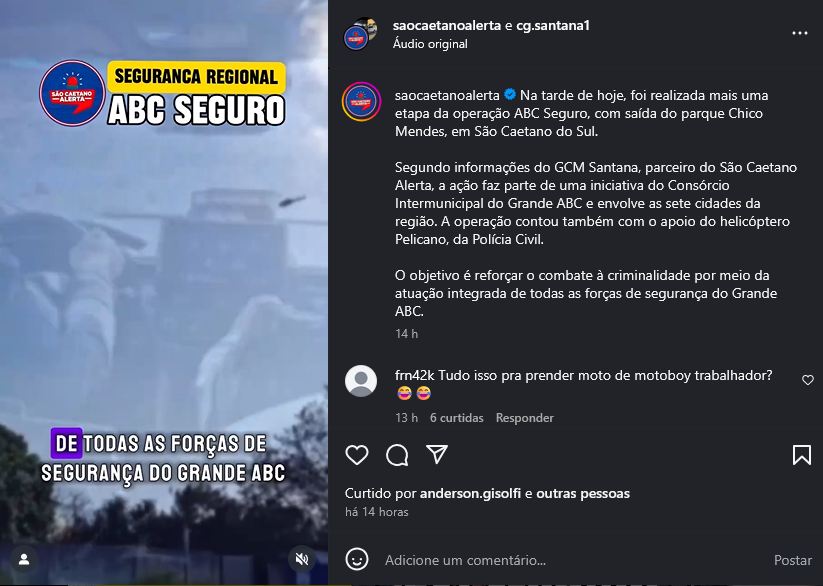Open saocaetanoalerta profile from header
This screenshot has width=823, height=586.
[x=447, y=25]
